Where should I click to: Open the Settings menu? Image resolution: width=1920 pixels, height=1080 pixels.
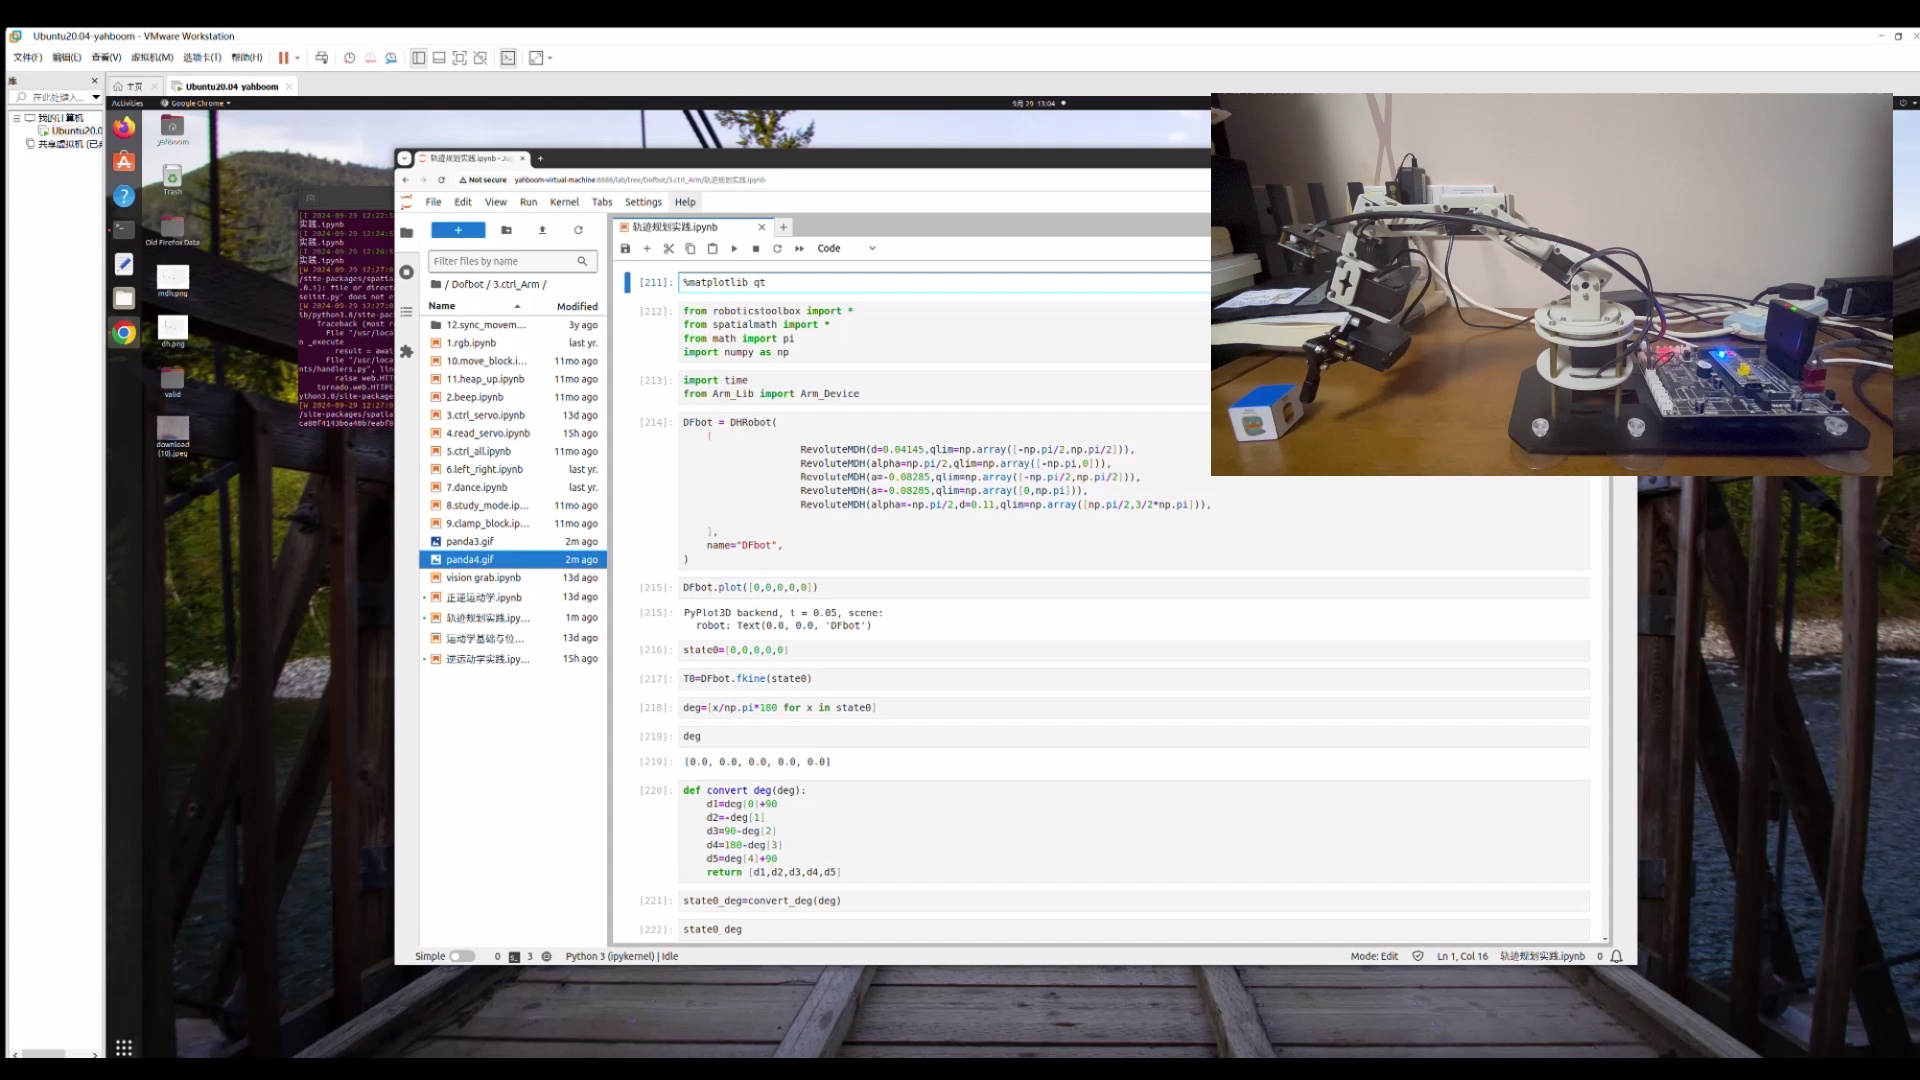643,202
